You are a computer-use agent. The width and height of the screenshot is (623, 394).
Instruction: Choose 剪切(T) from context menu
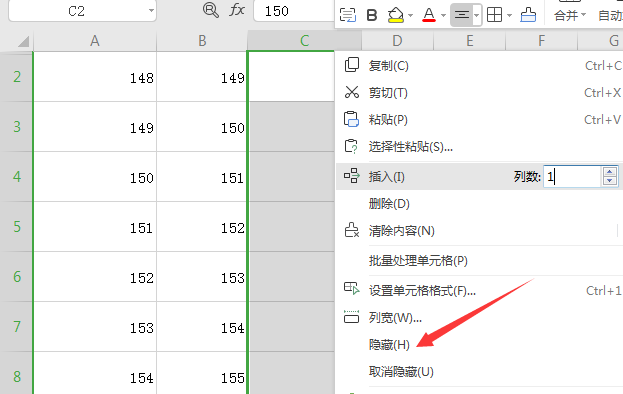pyautogui.click(x=388, y=93)
